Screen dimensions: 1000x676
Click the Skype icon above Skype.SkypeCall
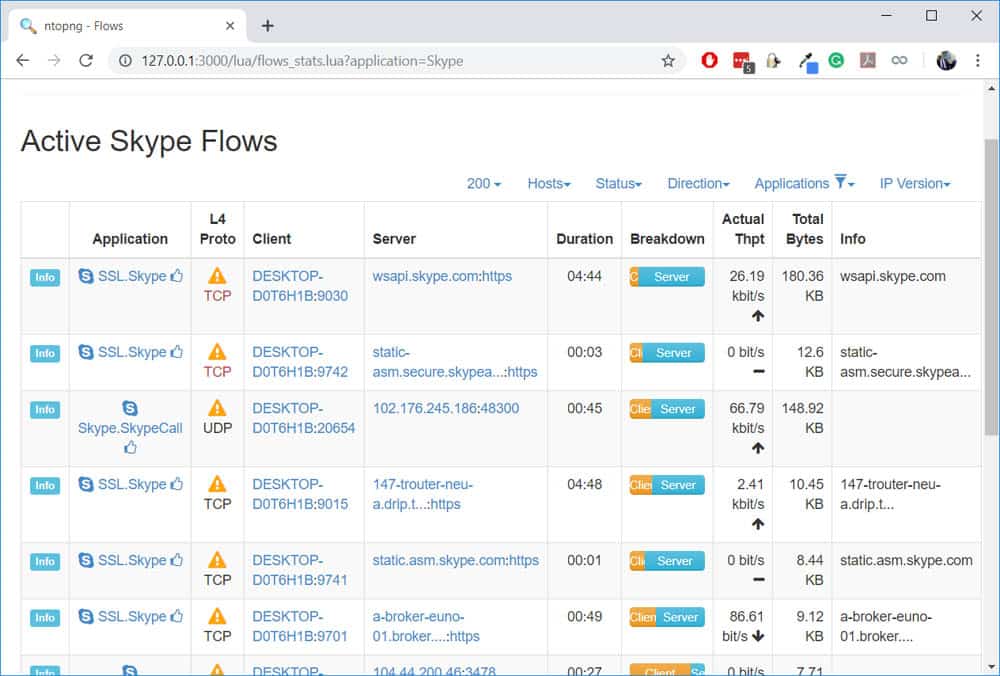click(130, 408)
